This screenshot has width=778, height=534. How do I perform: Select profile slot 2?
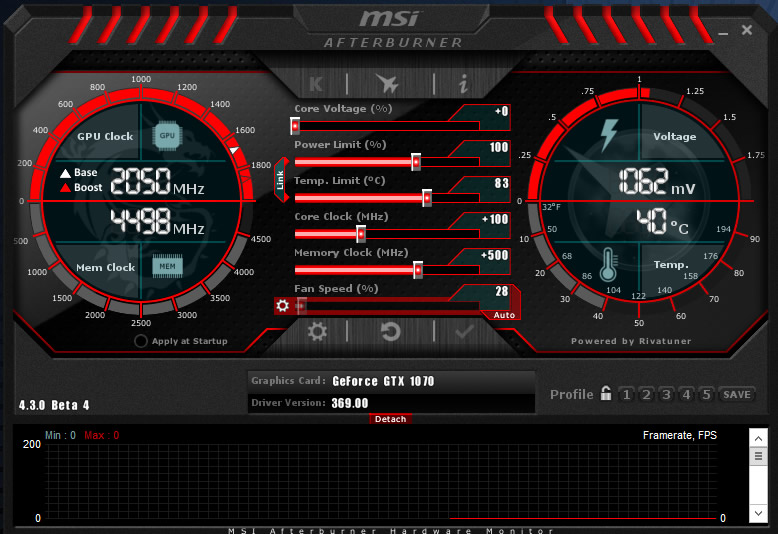(647, 395)
